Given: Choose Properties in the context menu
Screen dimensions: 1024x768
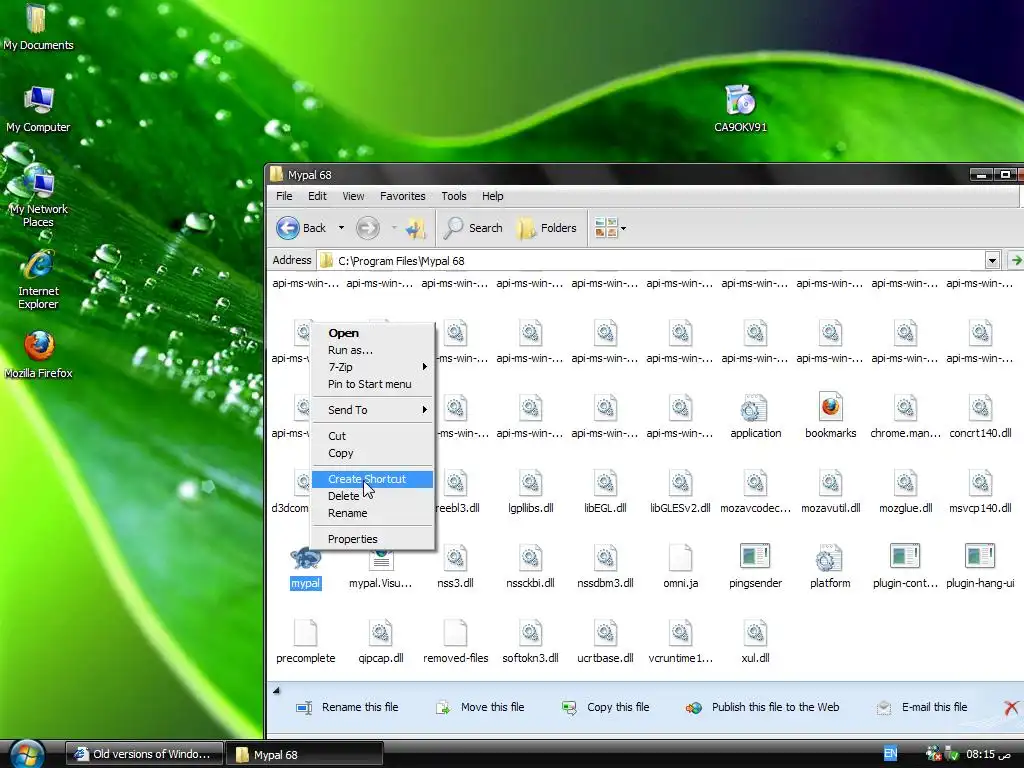Looking at the screenshot, I should (x=372, y=539).
